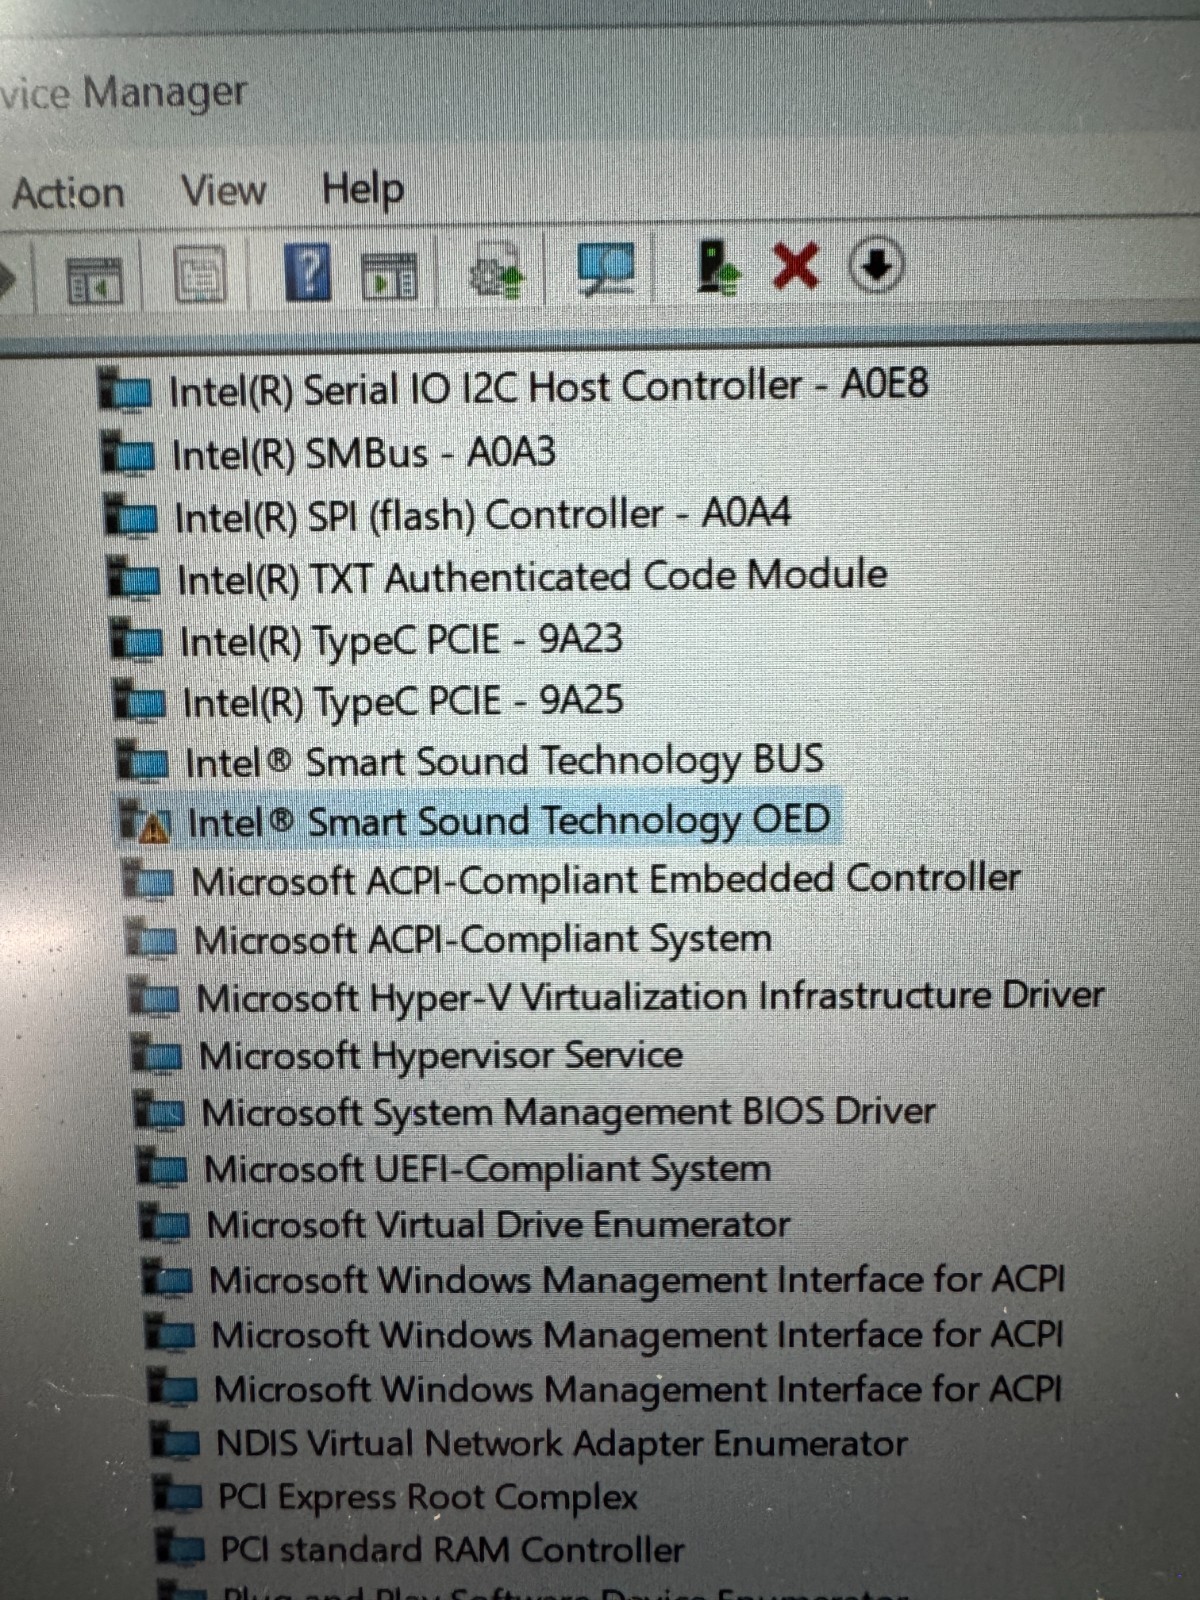Click the Show/Hide Action Pane toolbar icon
The image size is (1200, 1600).
coord(388,276)
